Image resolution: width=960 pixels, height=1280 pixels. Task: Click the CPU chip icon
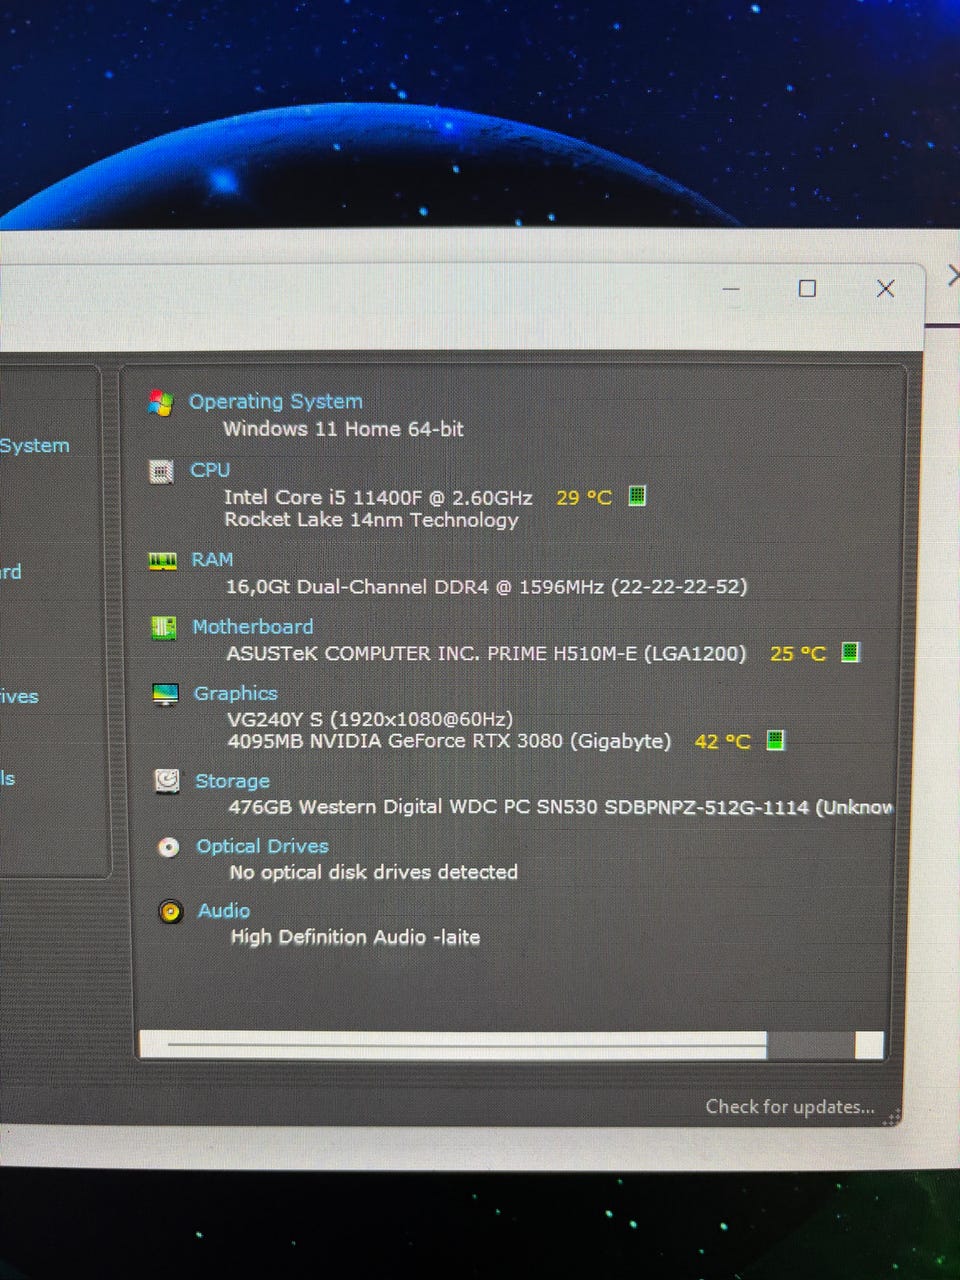click(161, 471)
